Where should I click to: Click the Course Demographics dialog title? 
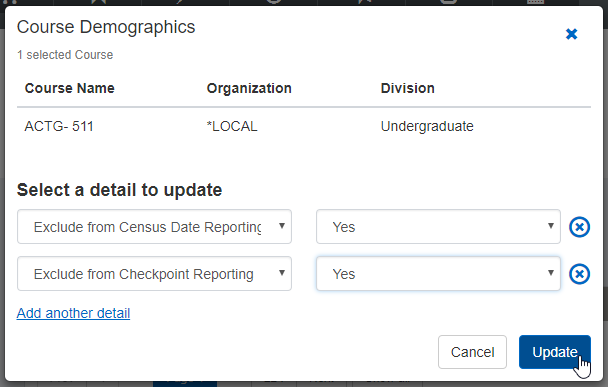[x=106, y=27]
